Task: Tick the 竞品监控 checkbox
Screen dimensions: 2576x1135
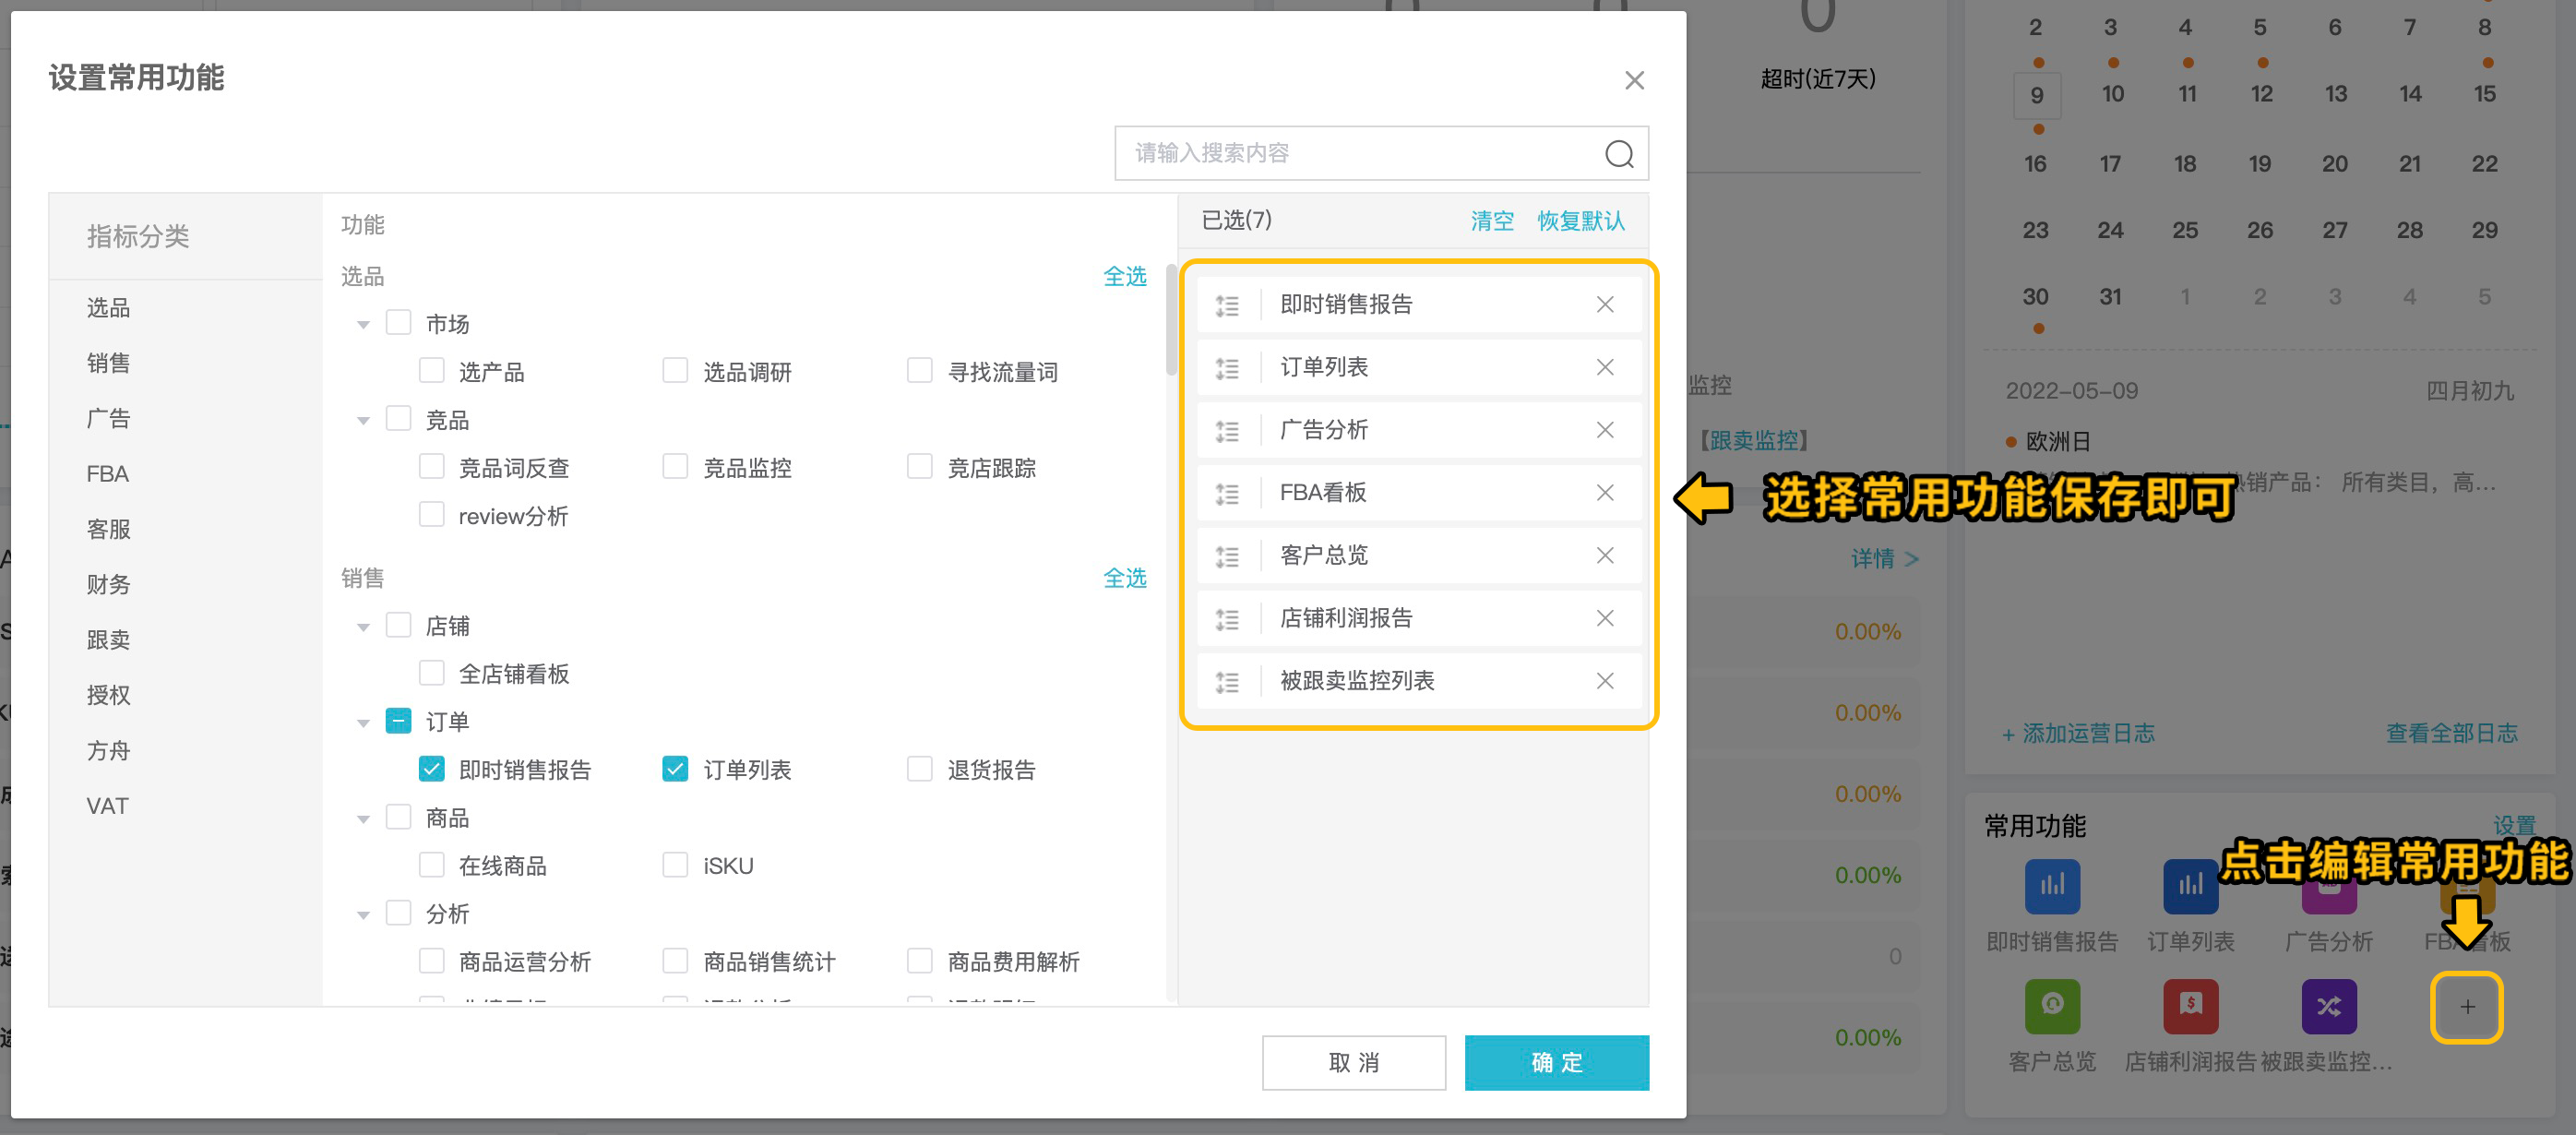Action: point(675,466)
